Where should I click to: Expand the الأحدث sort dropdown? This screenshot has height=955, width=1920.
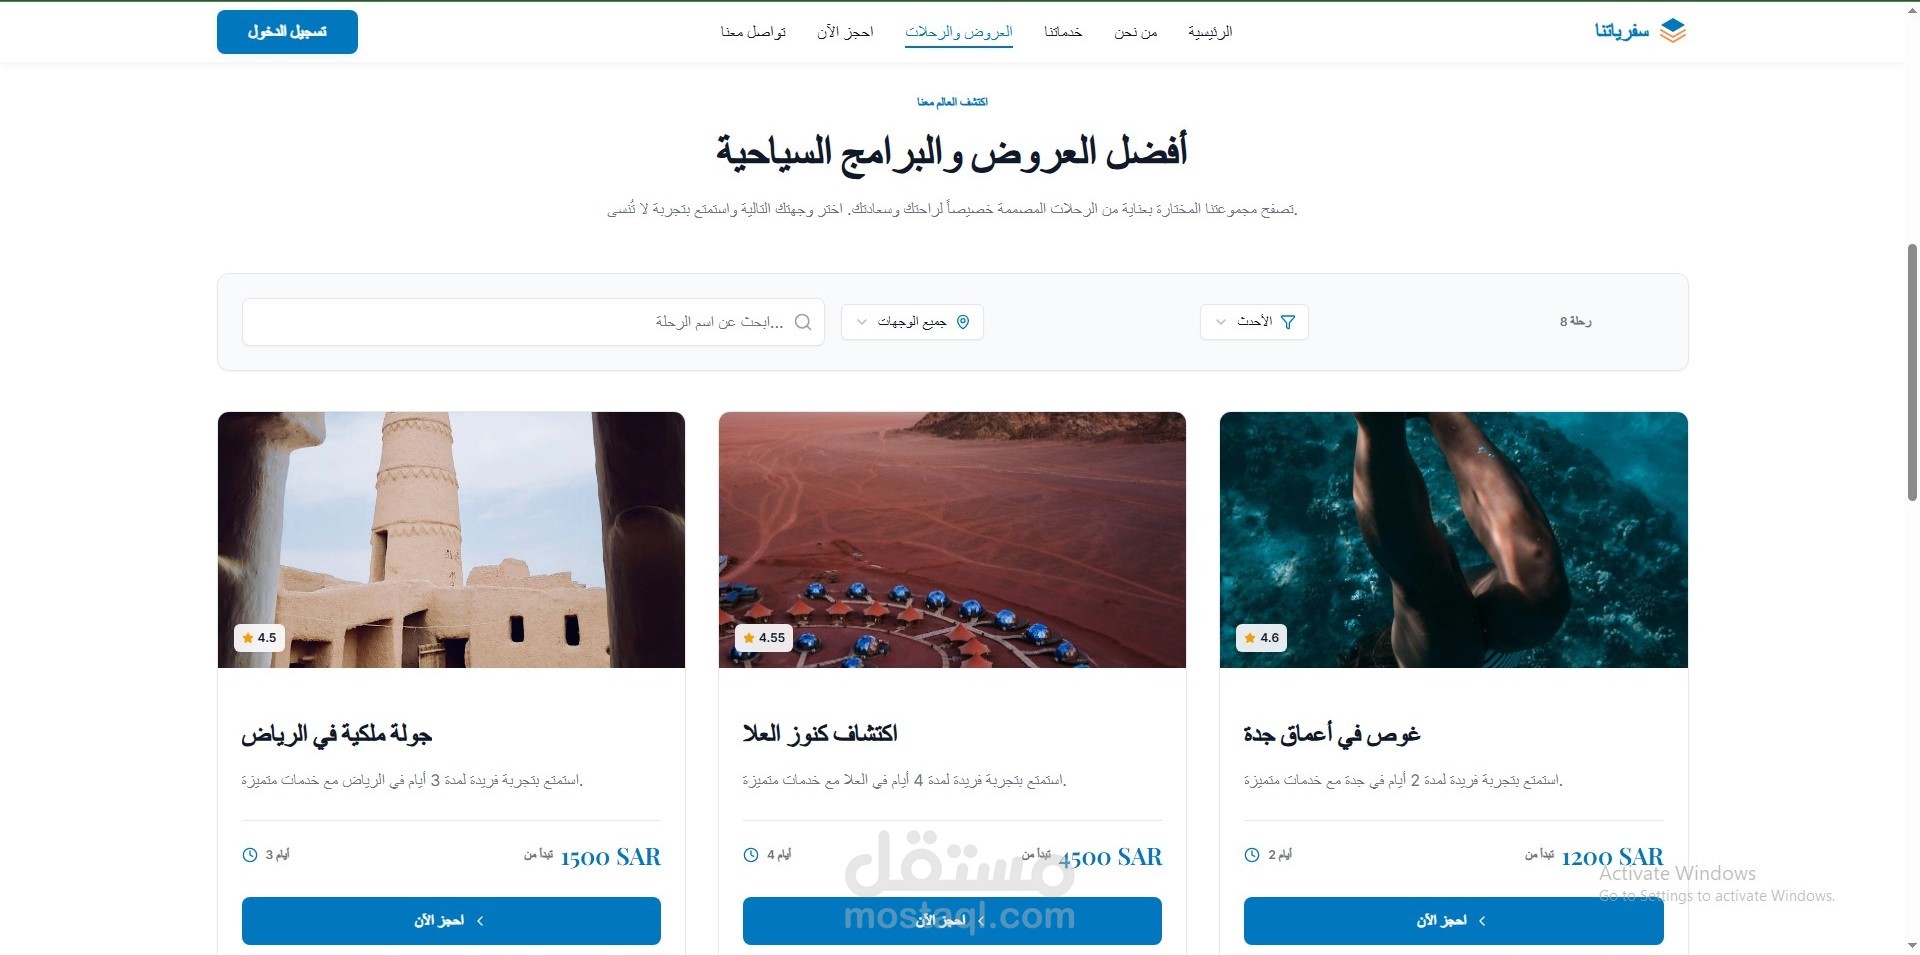click(x=1254, y=322)
